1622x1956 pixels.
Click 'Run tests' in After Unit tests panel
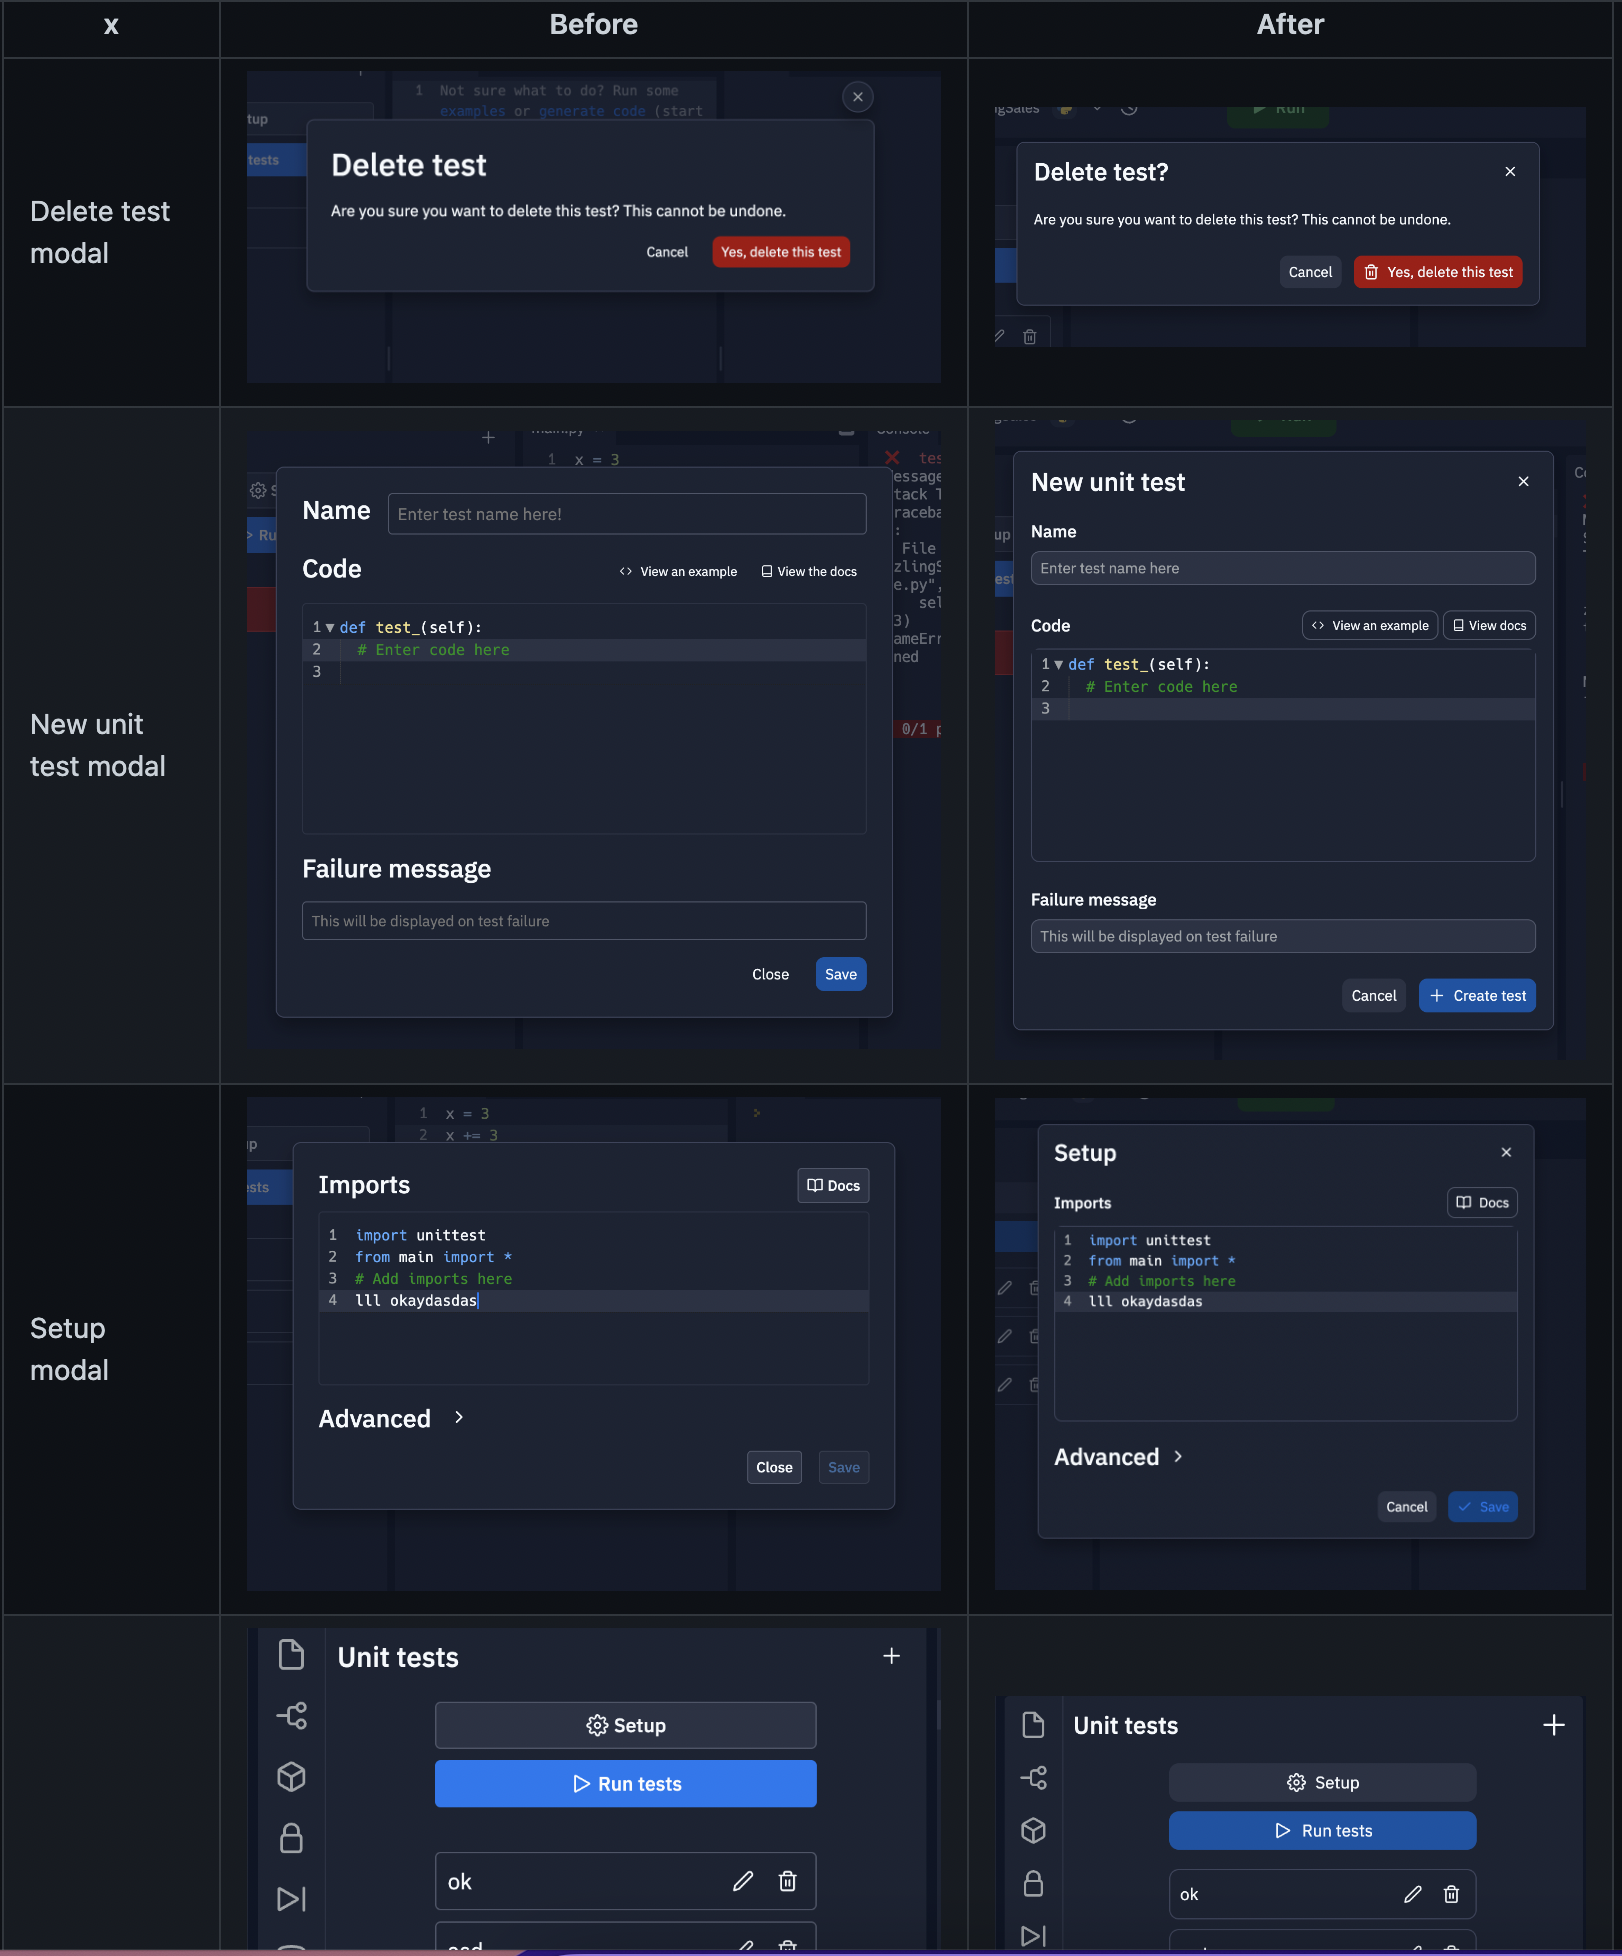coord(1322,1831)
